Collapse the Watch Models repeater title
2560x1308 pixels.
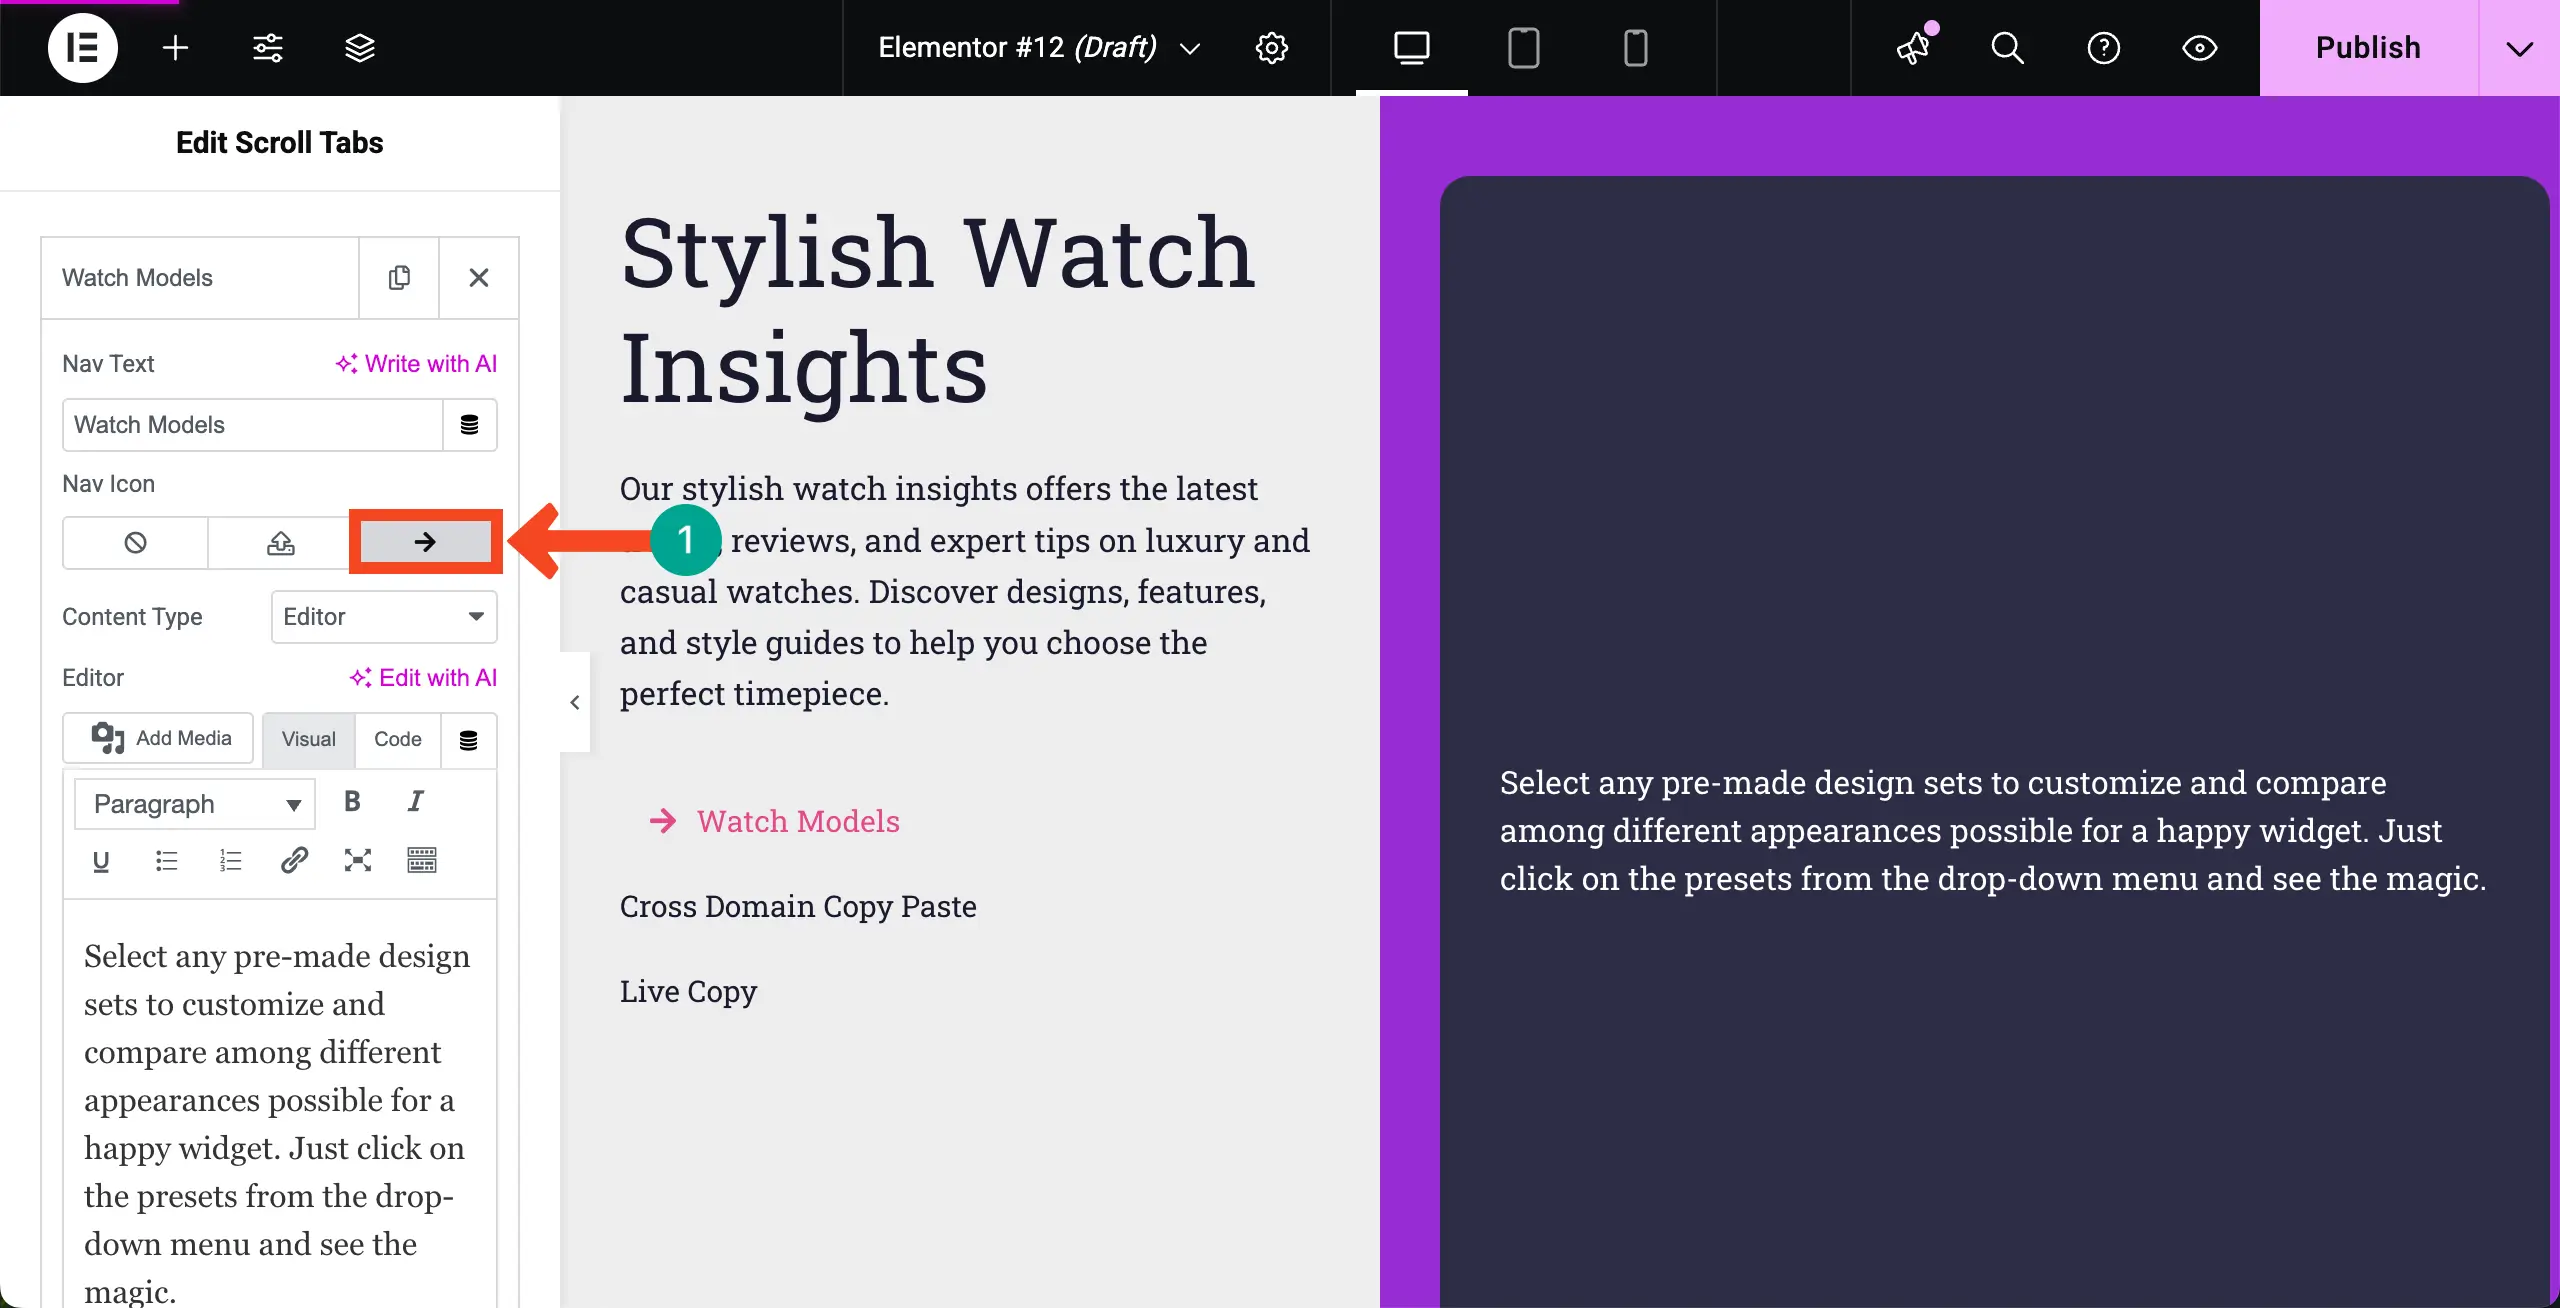click(200, 277)
